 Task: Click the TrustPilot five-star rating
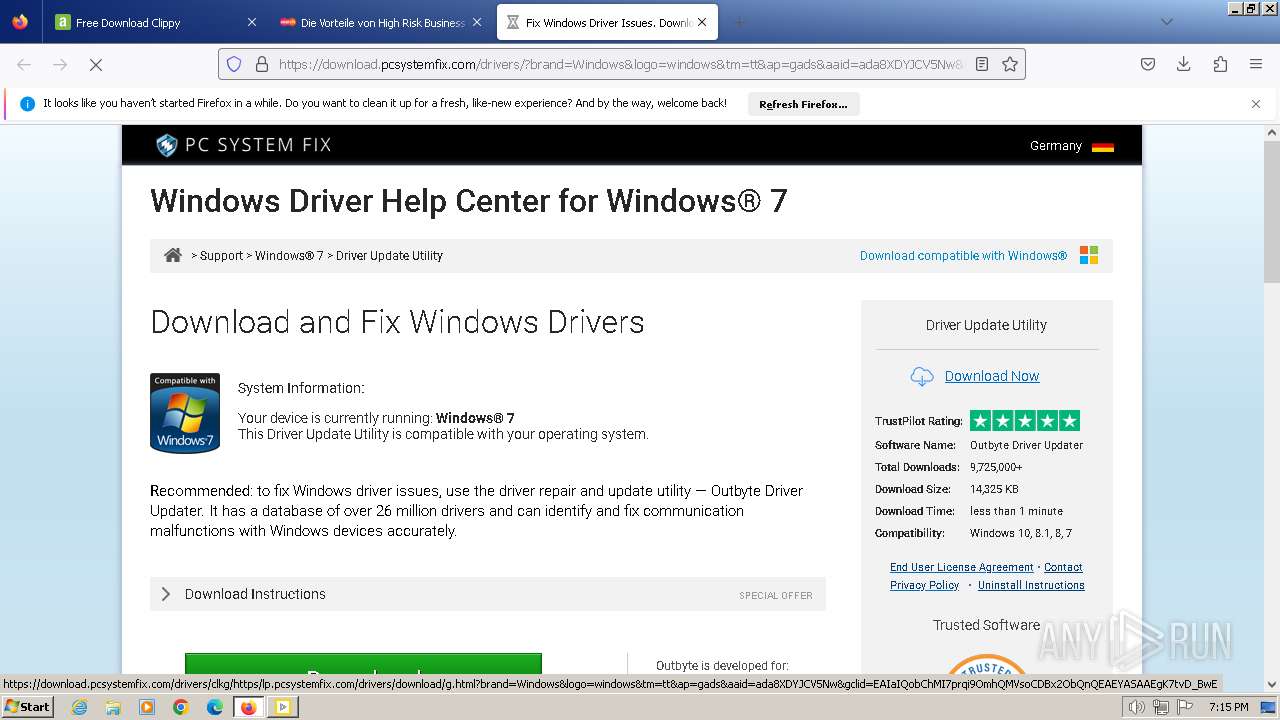click(x=1025, y=421)
